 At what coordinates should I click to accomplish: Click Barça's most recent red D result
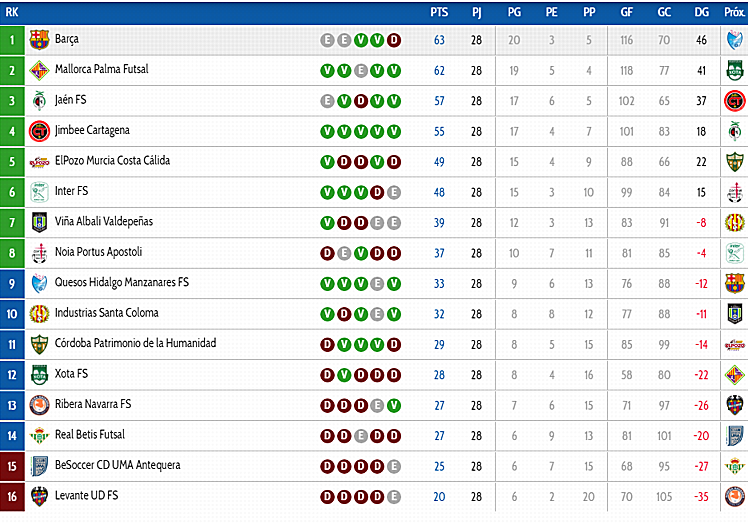(x=394, y=40)
